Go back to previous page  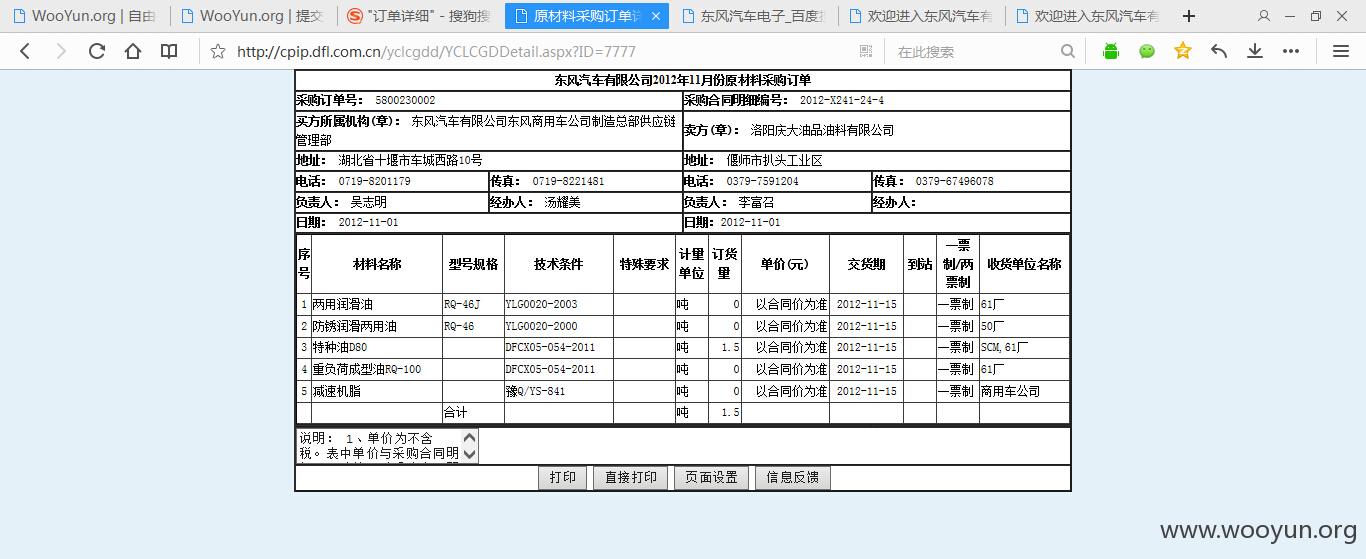point(25,51)
